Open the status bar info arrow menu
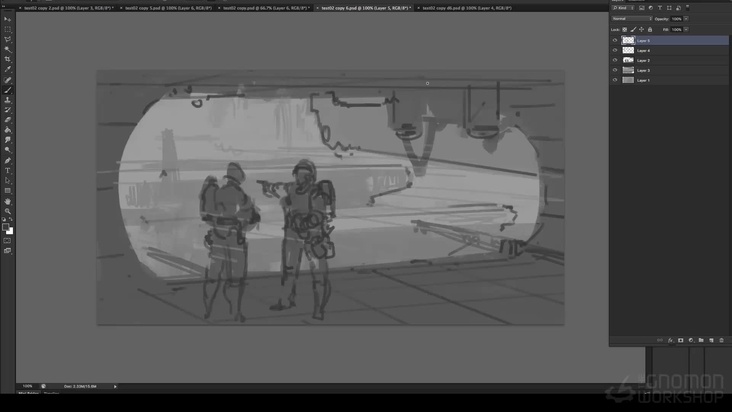 click(x=115, y=386)
